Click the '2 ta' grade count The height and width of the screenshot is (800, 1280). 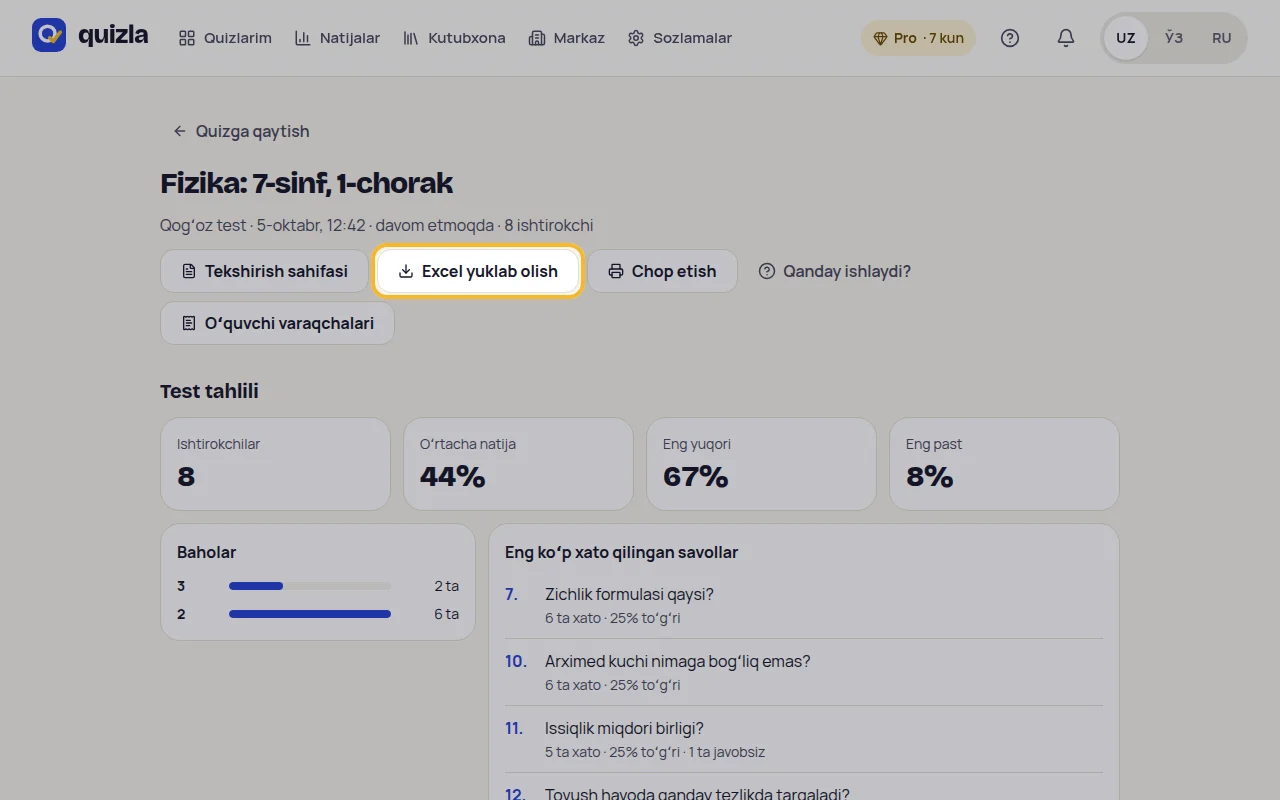point(446,586)
